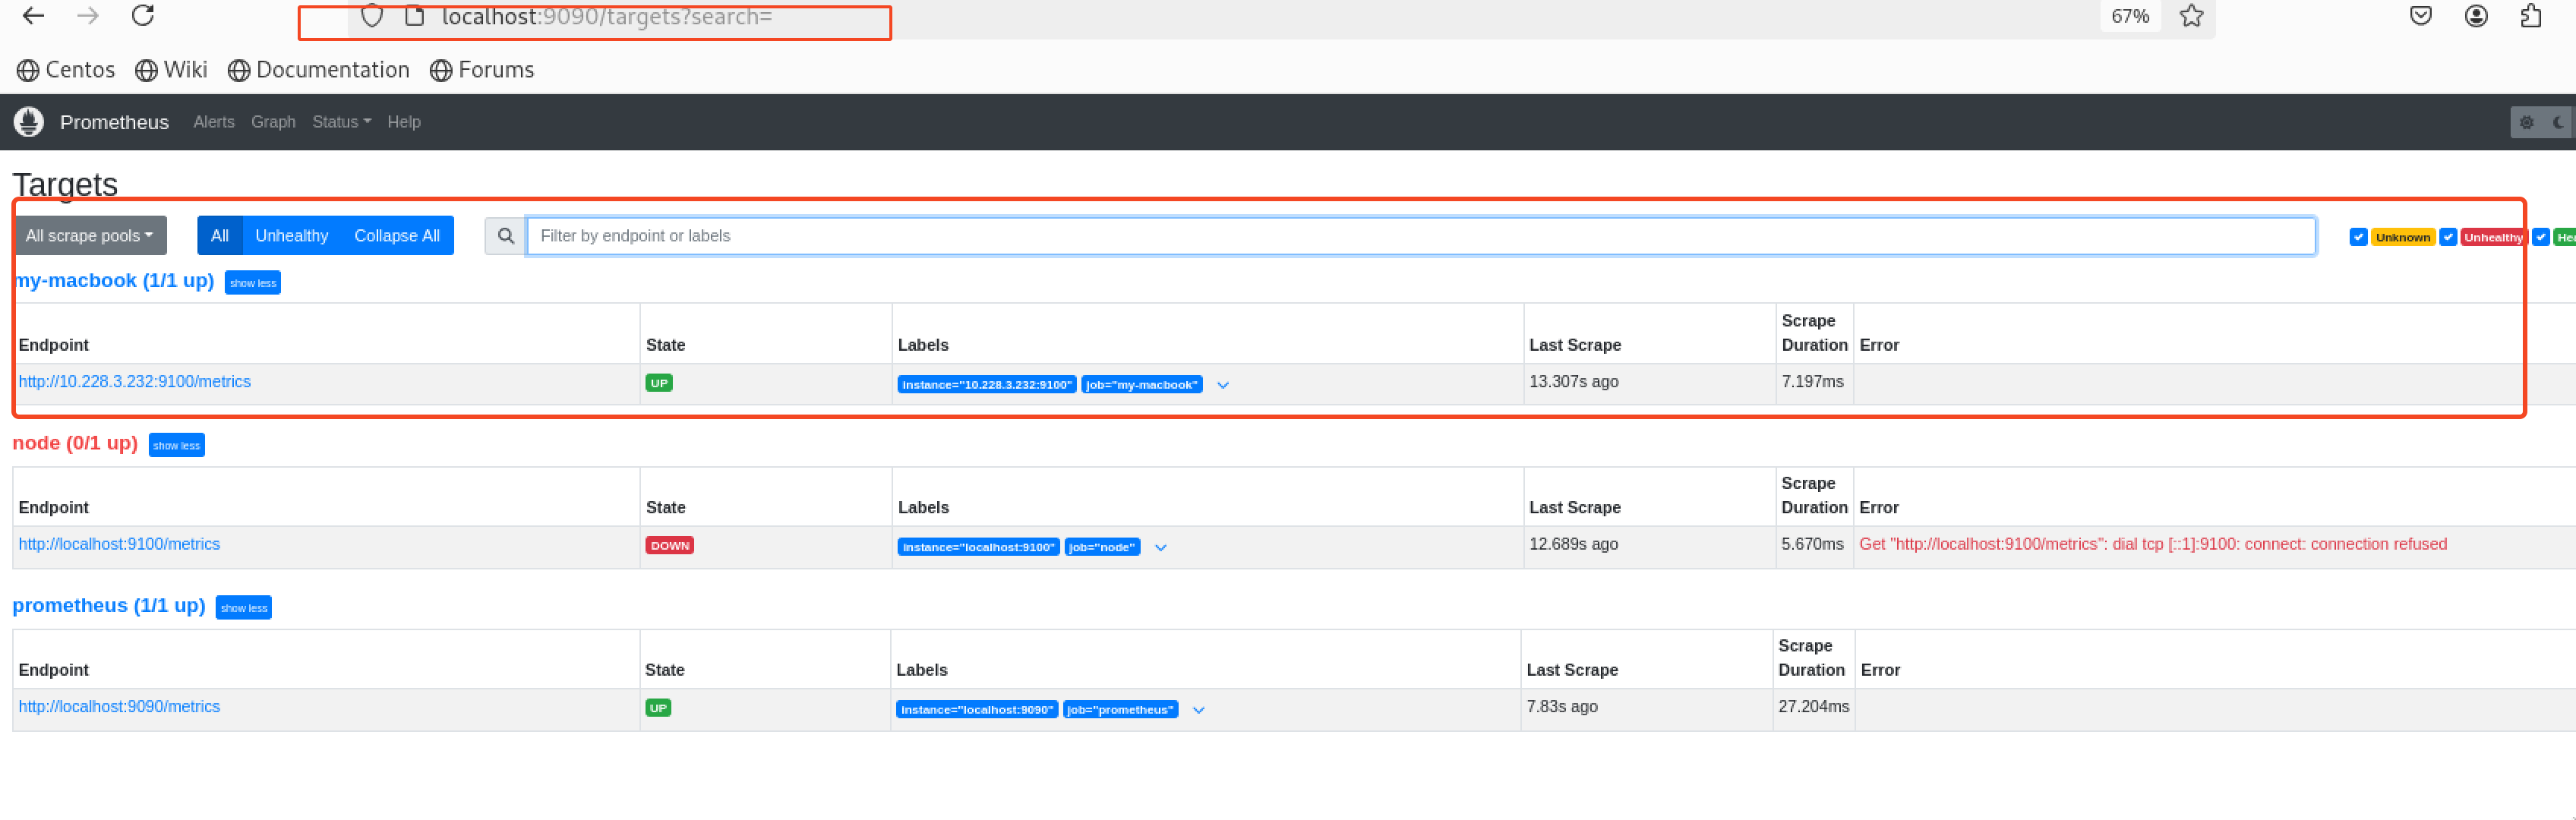
Task: Open the Status menu dropdown
Action: [x=341, y=122]
